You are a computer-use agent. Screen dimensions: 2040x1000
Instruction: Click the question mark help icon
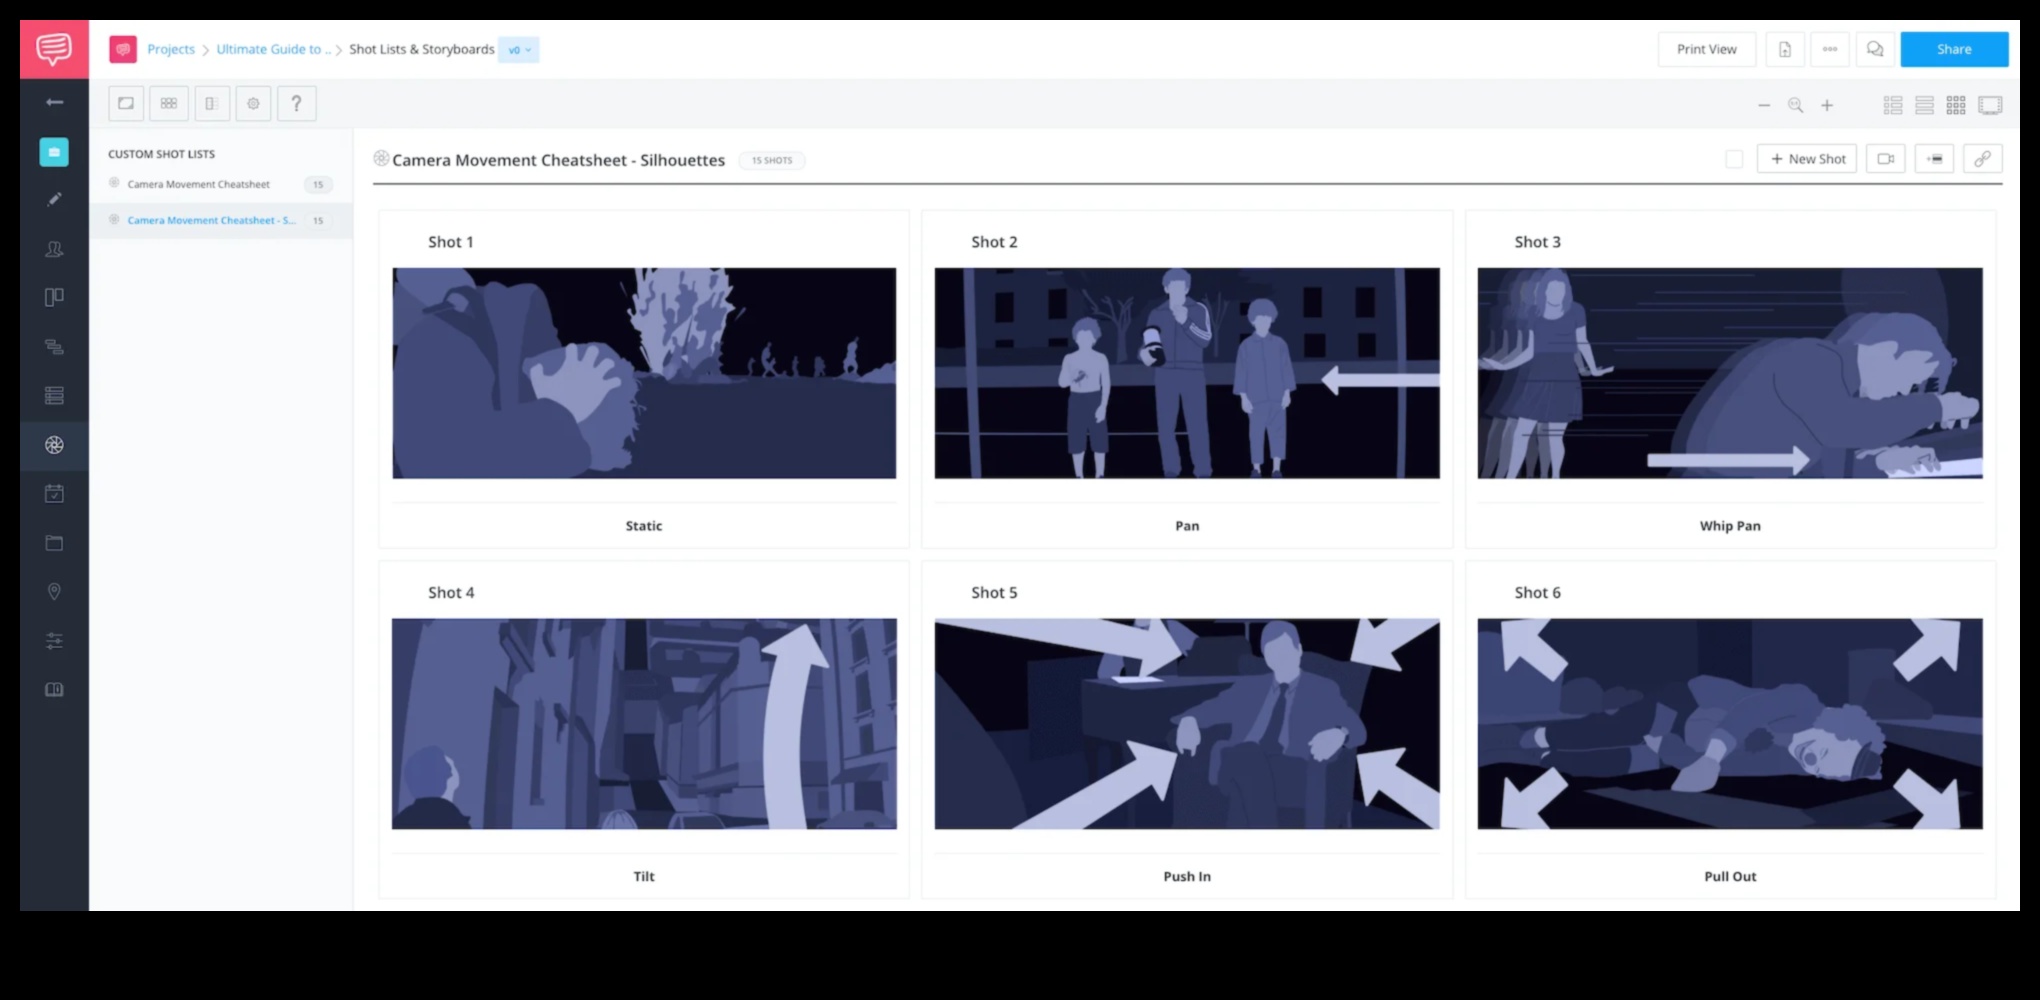(x=296, y=103)
